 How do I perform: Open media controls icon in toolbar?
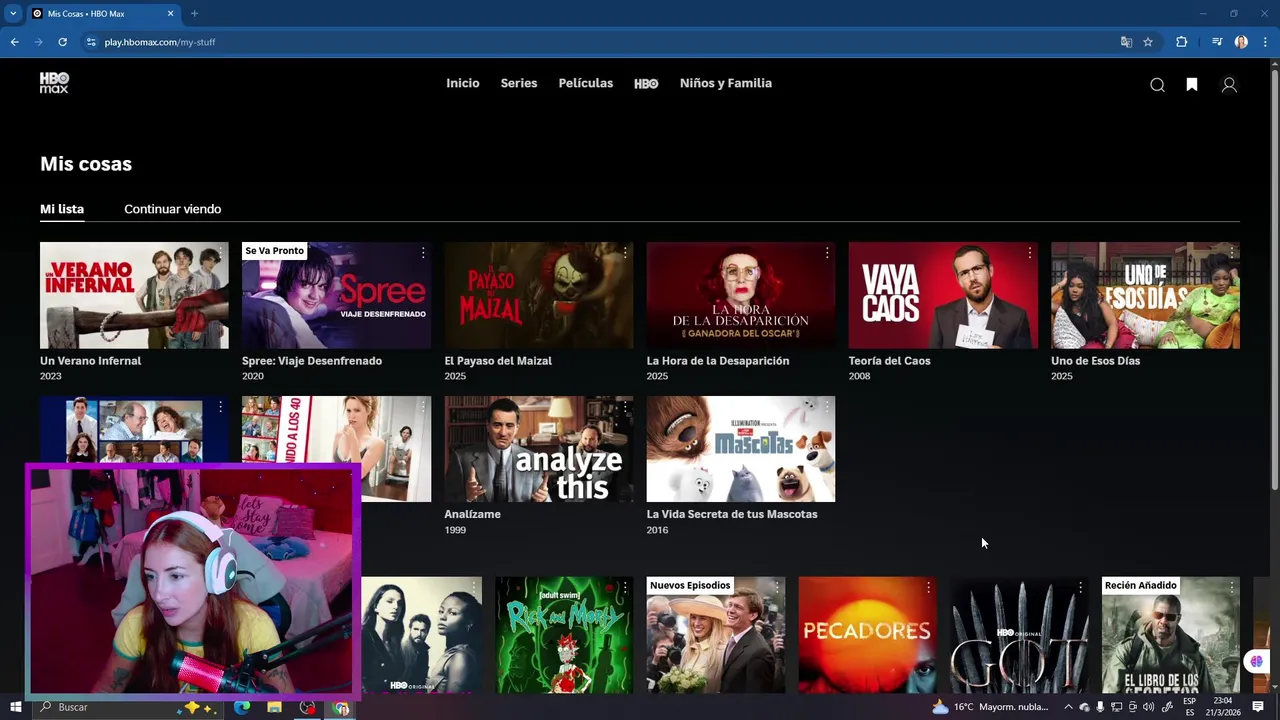[x=1217, y=42]
